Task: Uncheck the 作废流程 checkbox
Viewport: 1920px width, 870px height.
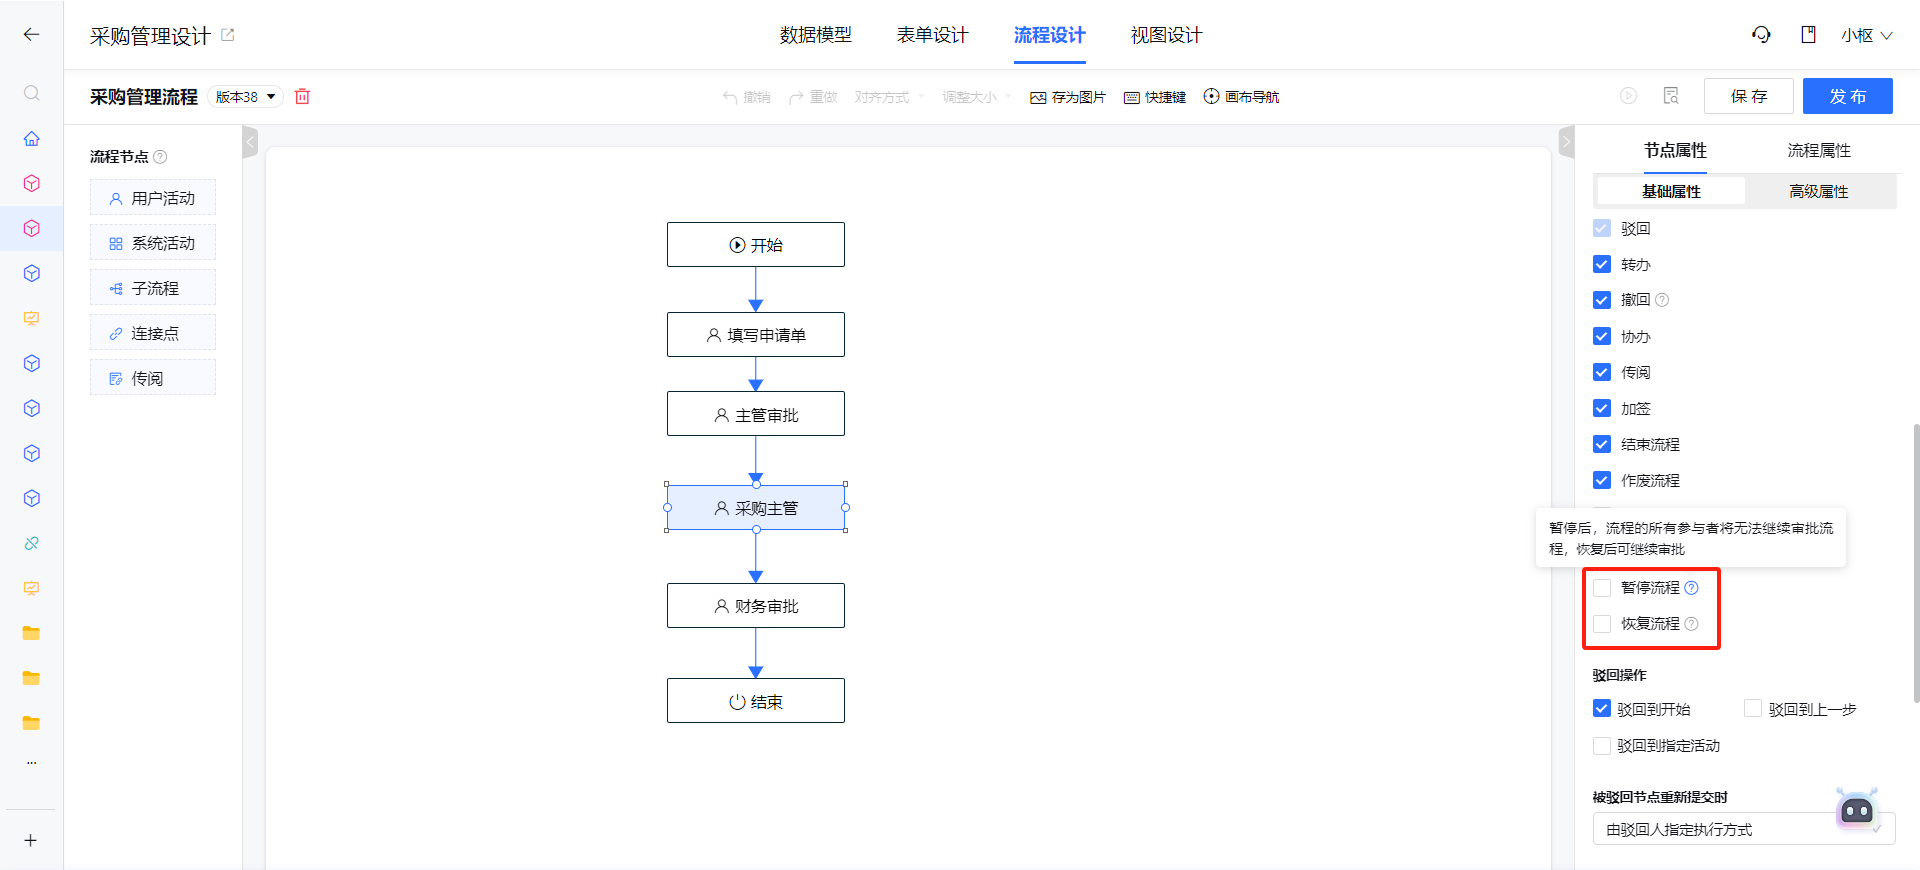Action: (1602, 480)
